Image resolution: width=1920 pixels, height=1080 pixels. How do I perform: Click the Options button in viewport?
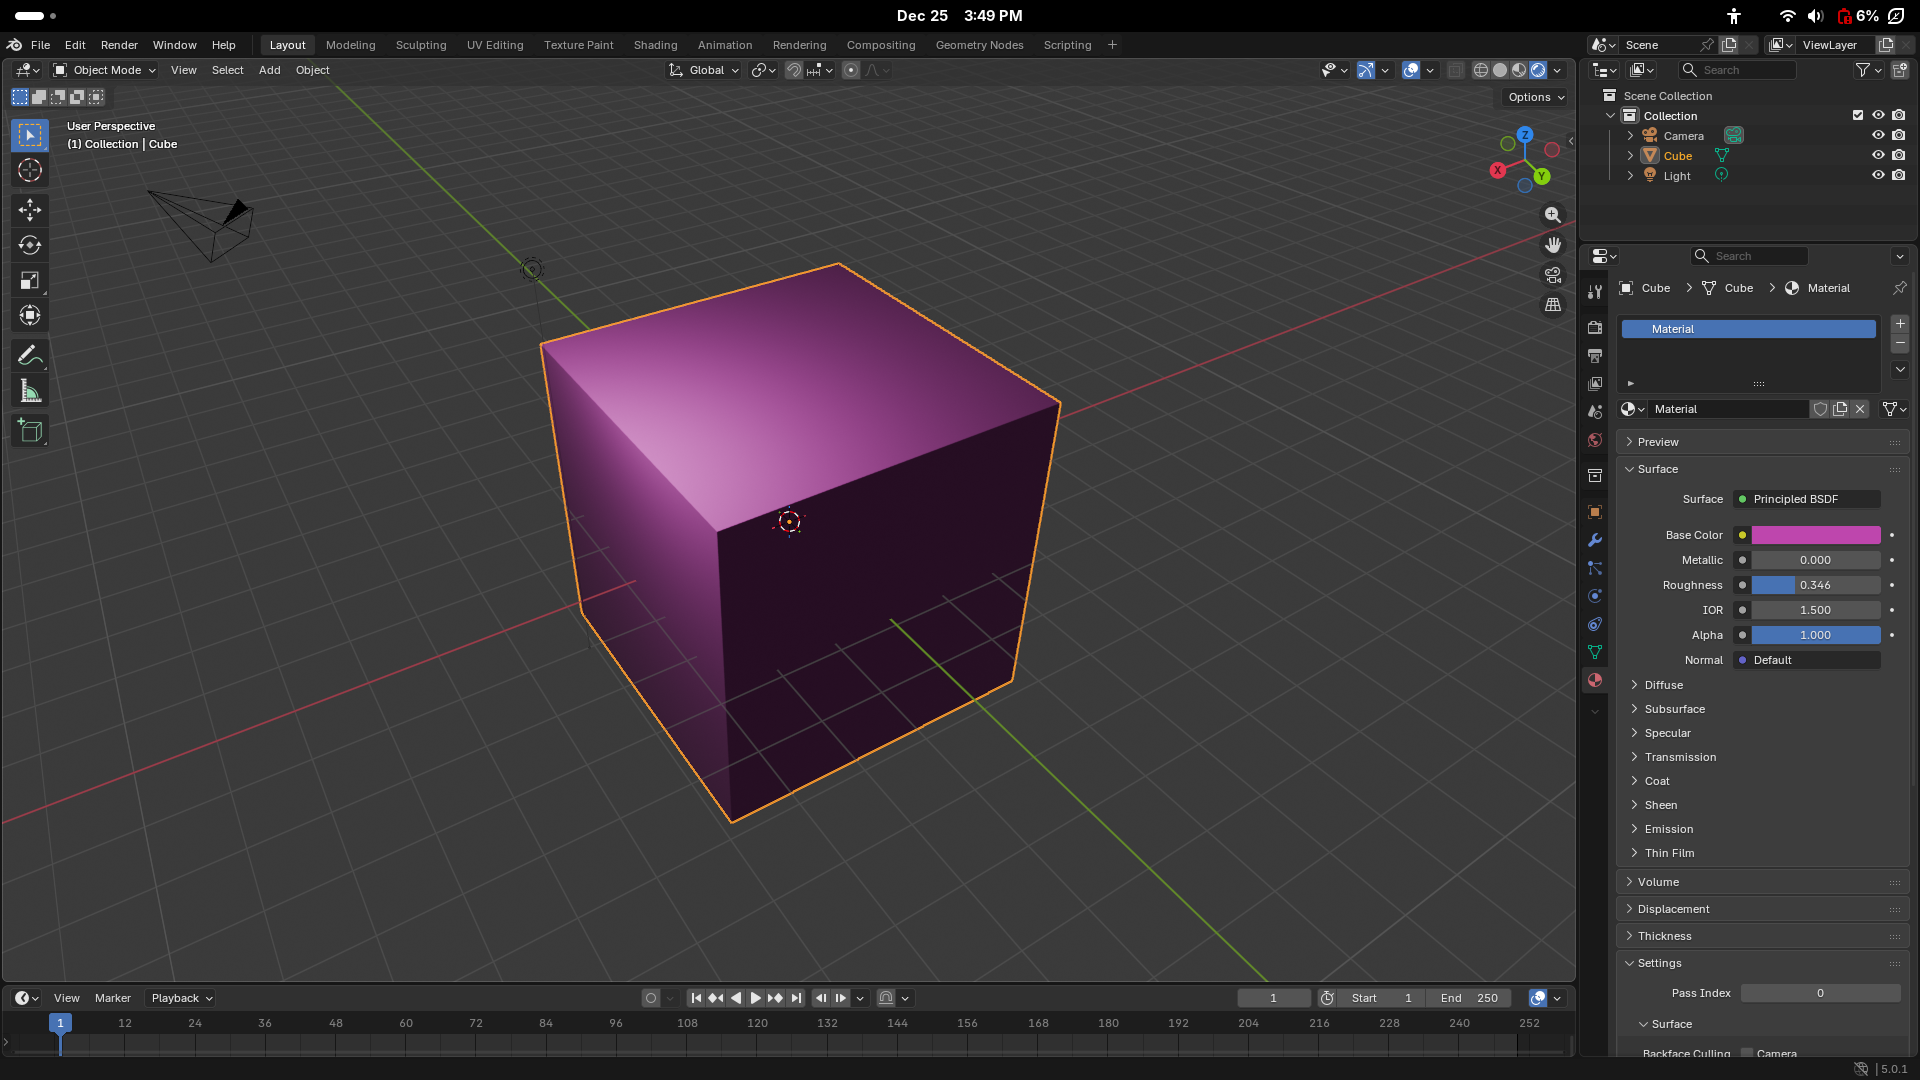pyautogui.click(x=1535, y=97)
